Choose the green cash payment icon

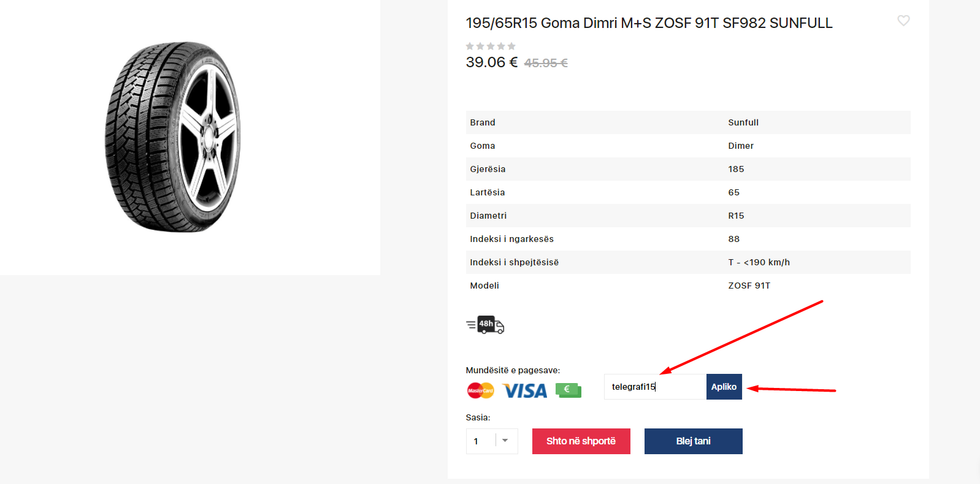point(568,391)
